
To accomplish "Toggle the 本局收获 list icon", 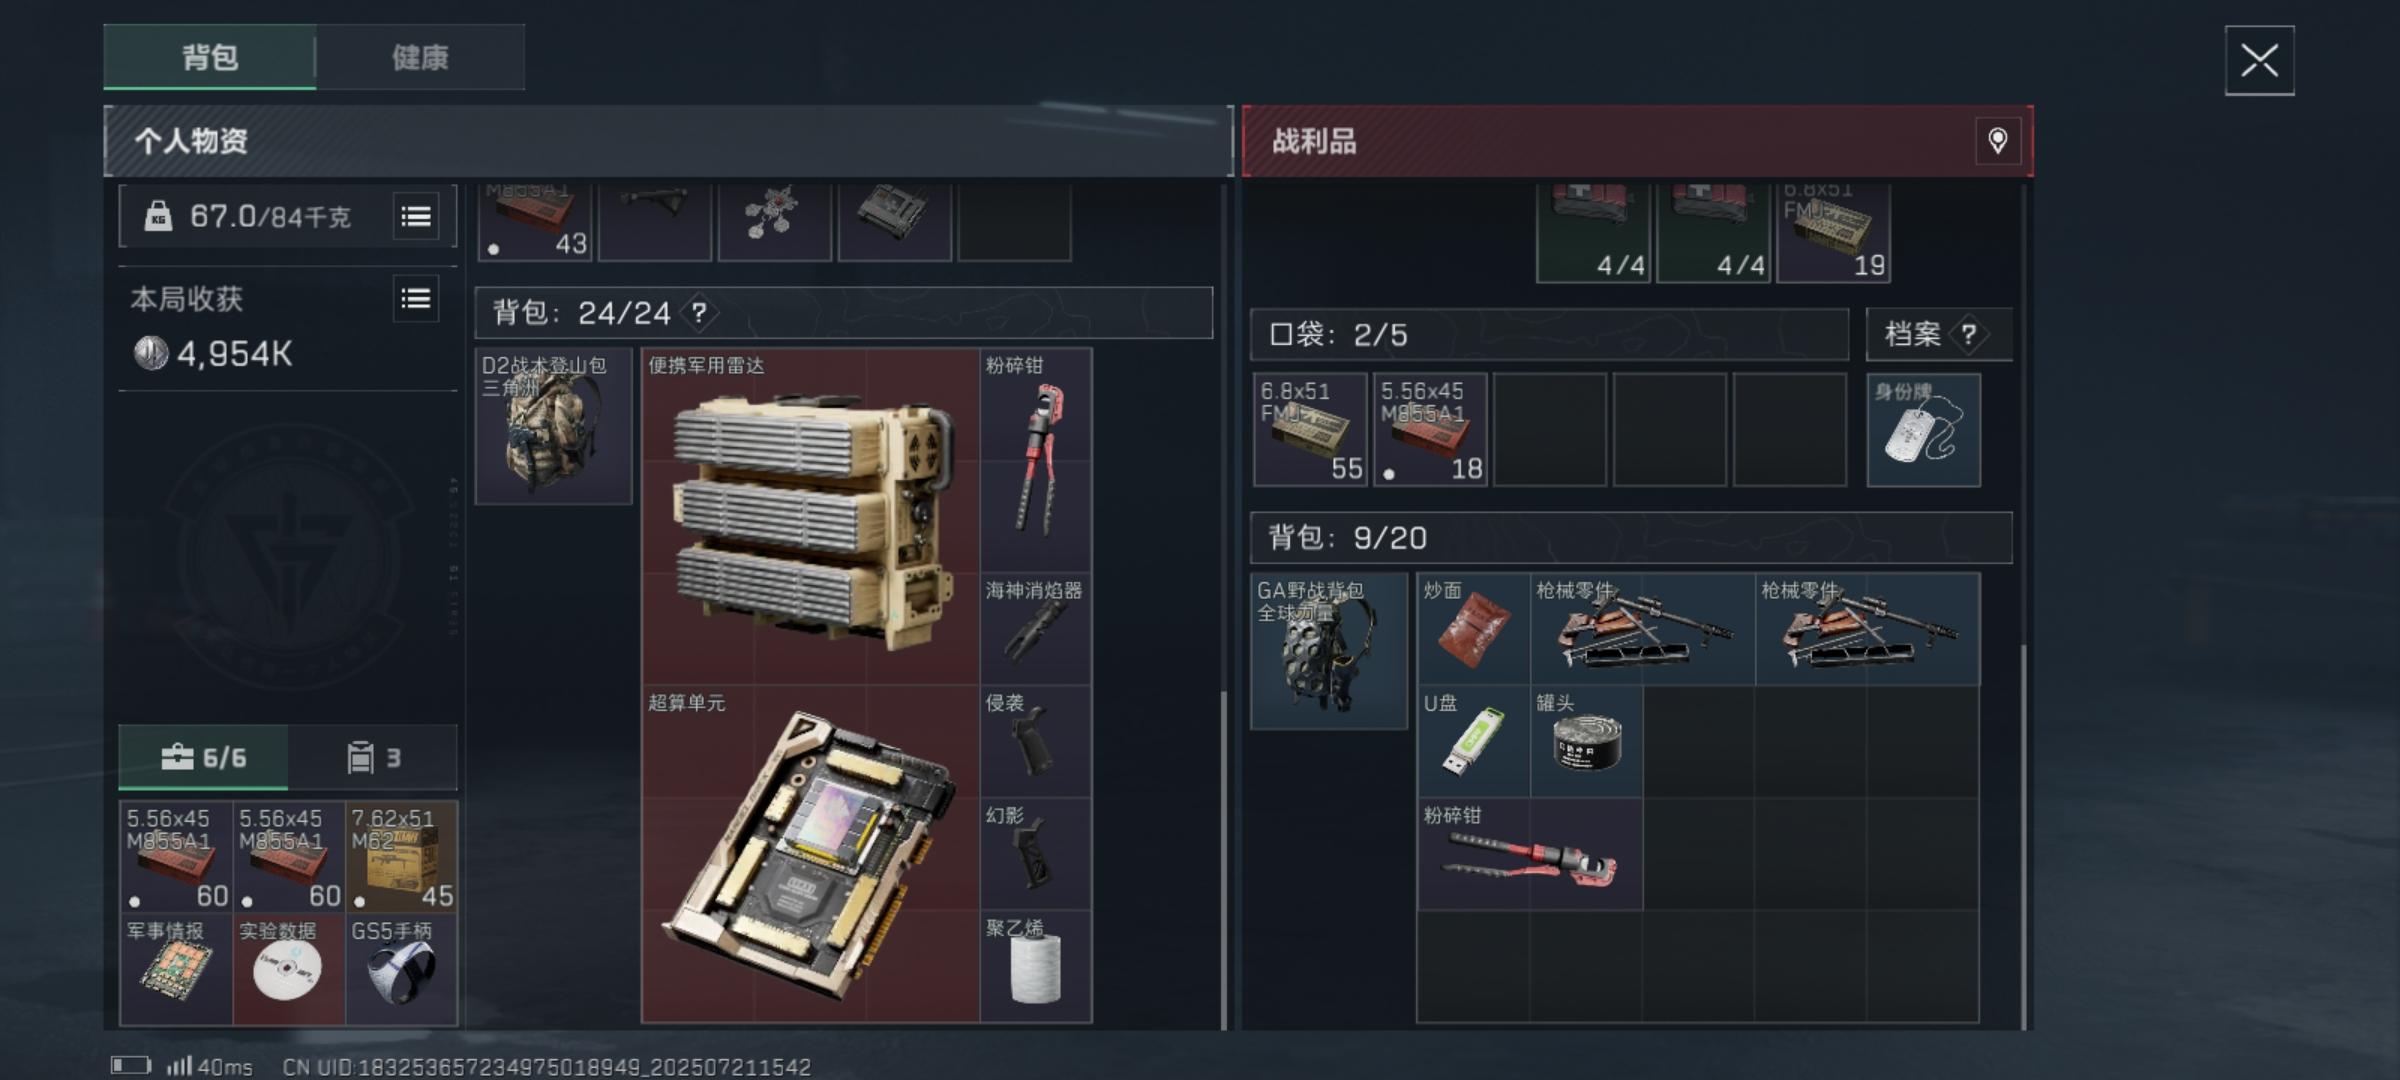I will coord(416,298).
